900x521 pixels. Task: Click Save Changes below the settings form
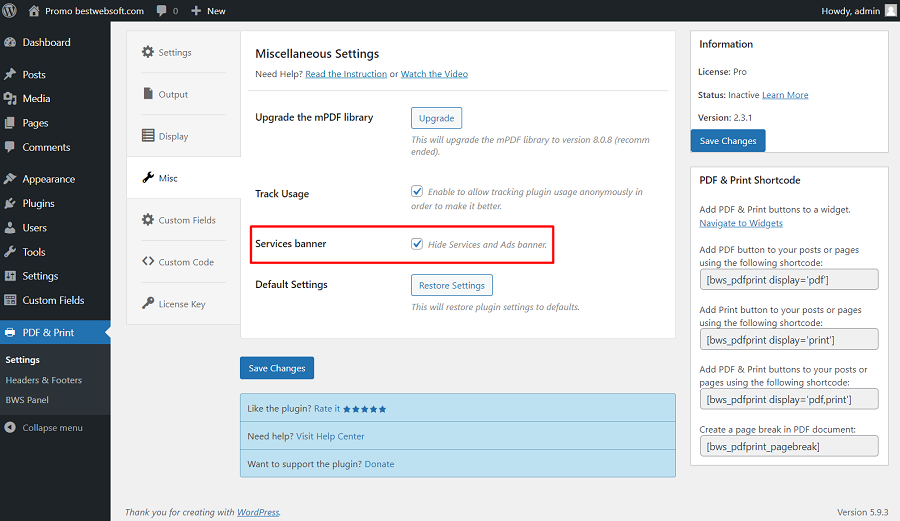coord(277,368)
